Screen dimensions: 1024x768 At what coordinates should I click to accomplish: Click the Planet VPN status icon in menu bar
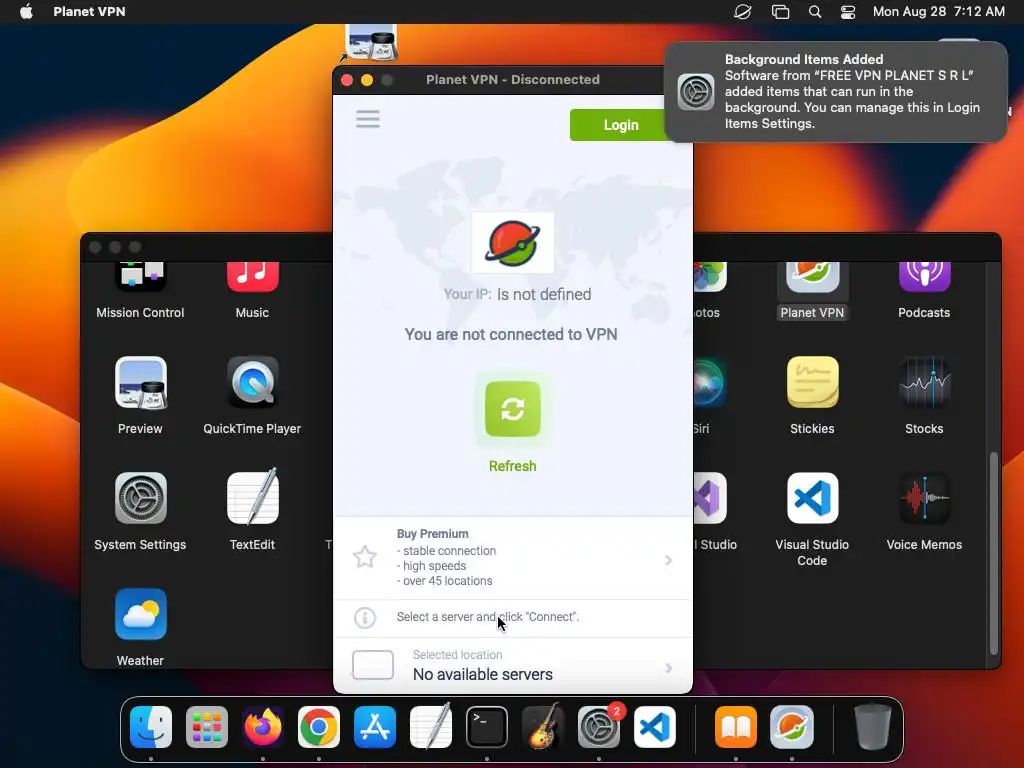pos(743,12)
